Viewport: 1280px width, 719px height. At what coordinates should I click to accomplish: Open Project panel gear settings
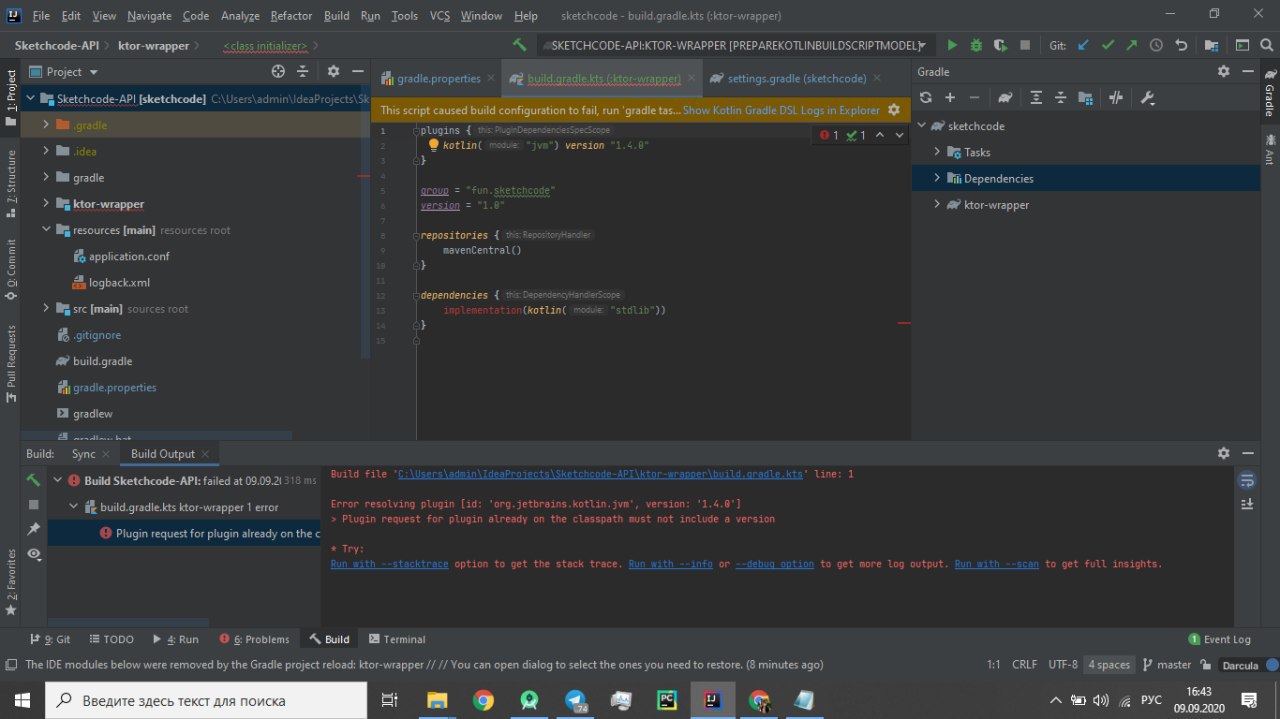click(x=334, y=71)
